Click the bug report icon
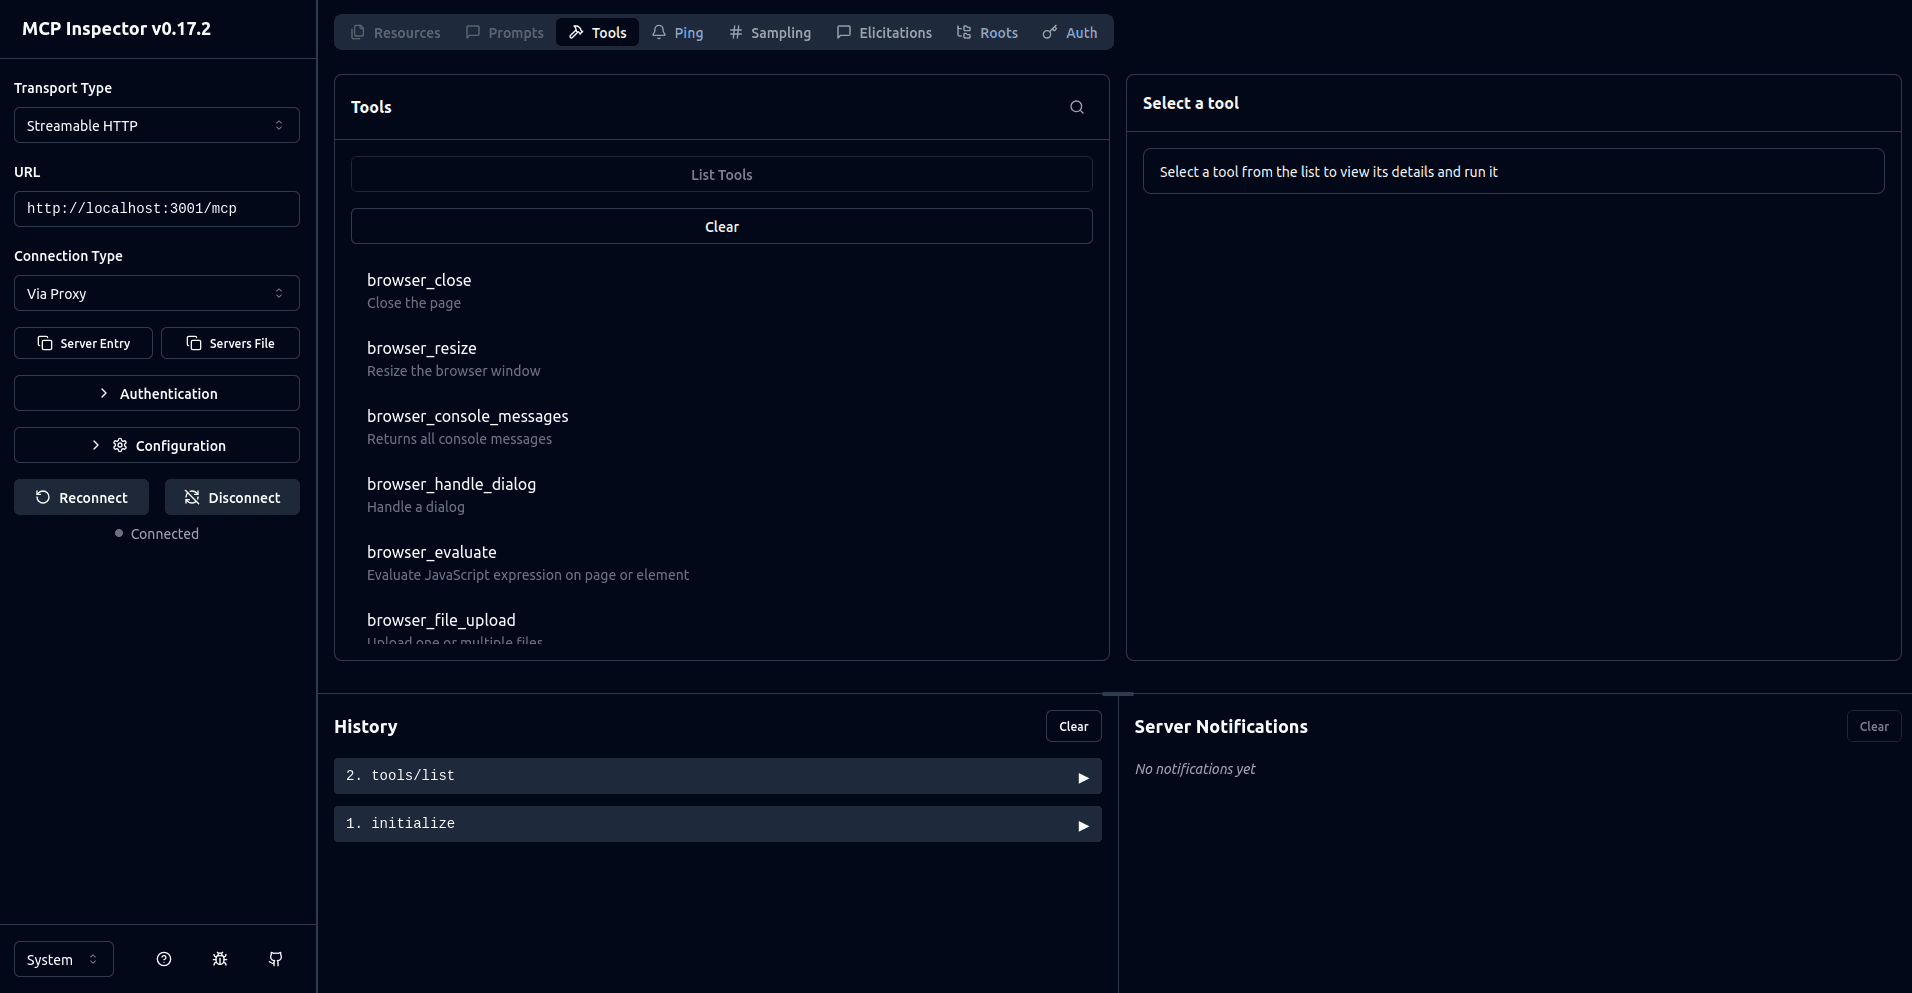Image resolution: width=1912 pixels, height=993 pixels. (219, 959)
